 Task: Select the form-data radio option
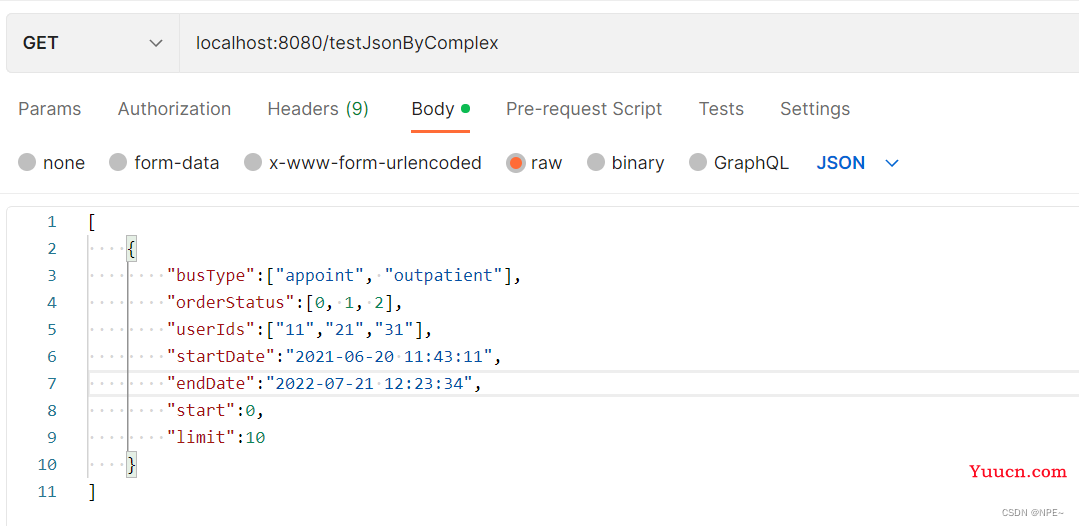point(118,163)
